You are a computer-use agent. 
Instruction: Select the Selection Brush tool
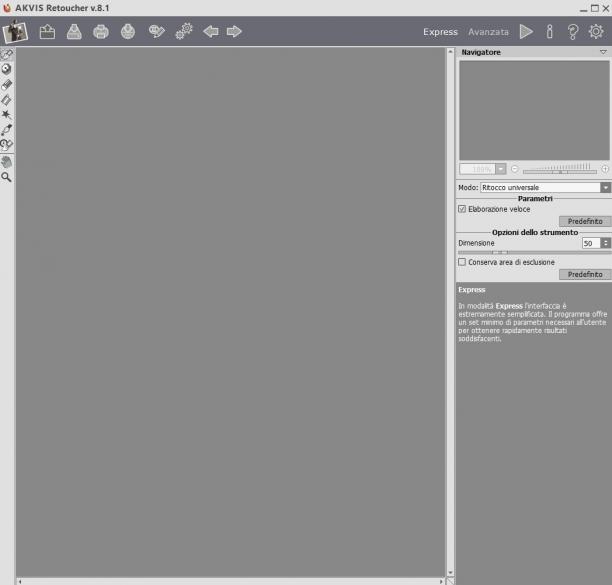pos(7,55)
